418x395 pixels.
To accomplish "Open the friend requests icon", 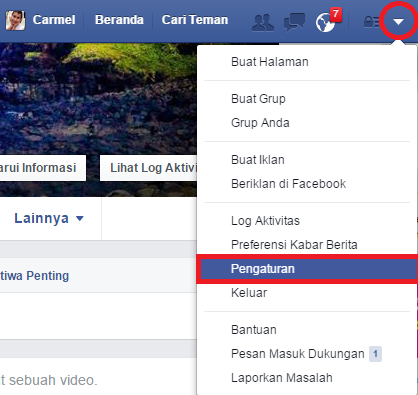I will tap(263, 23).
